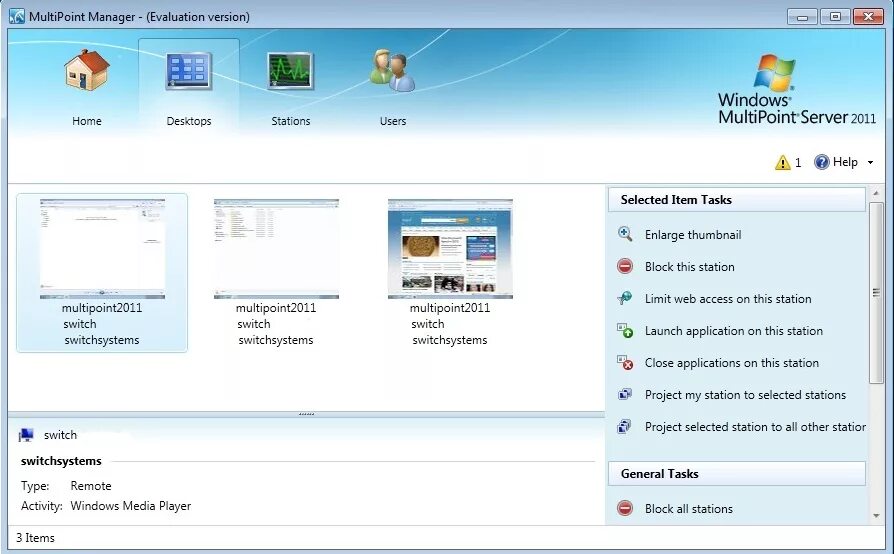The image size is (894, 554).
Task: Switch to the Stations tab label
Action: point(291,121)
